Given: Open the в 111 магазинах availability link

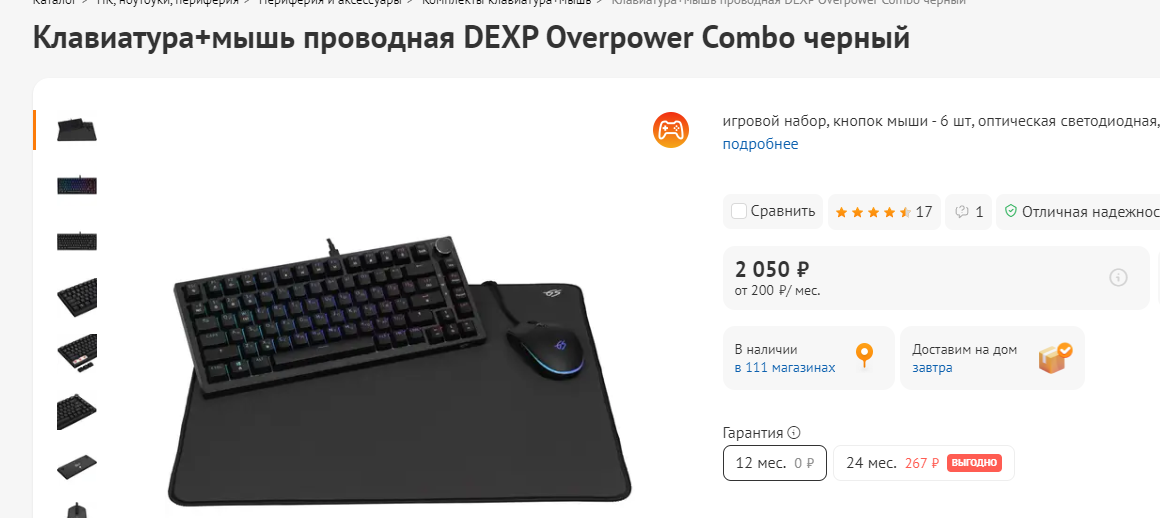Looking at the screenshot, I should pyautogui.click(x=785, y=368).
